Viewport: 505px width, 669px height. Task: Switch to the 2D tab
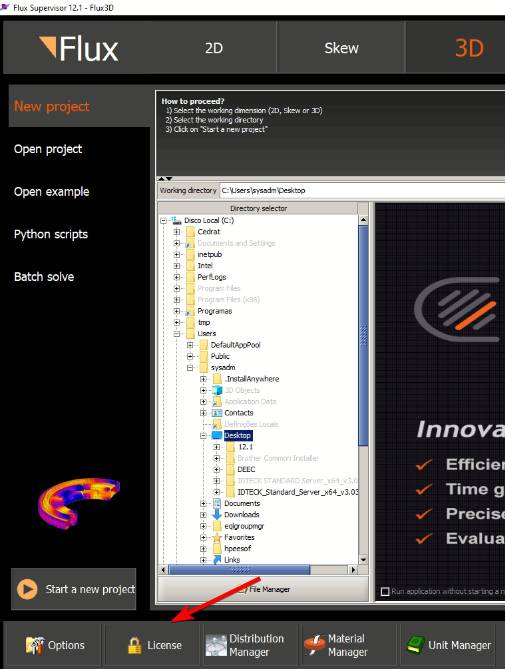click(214, 48)
